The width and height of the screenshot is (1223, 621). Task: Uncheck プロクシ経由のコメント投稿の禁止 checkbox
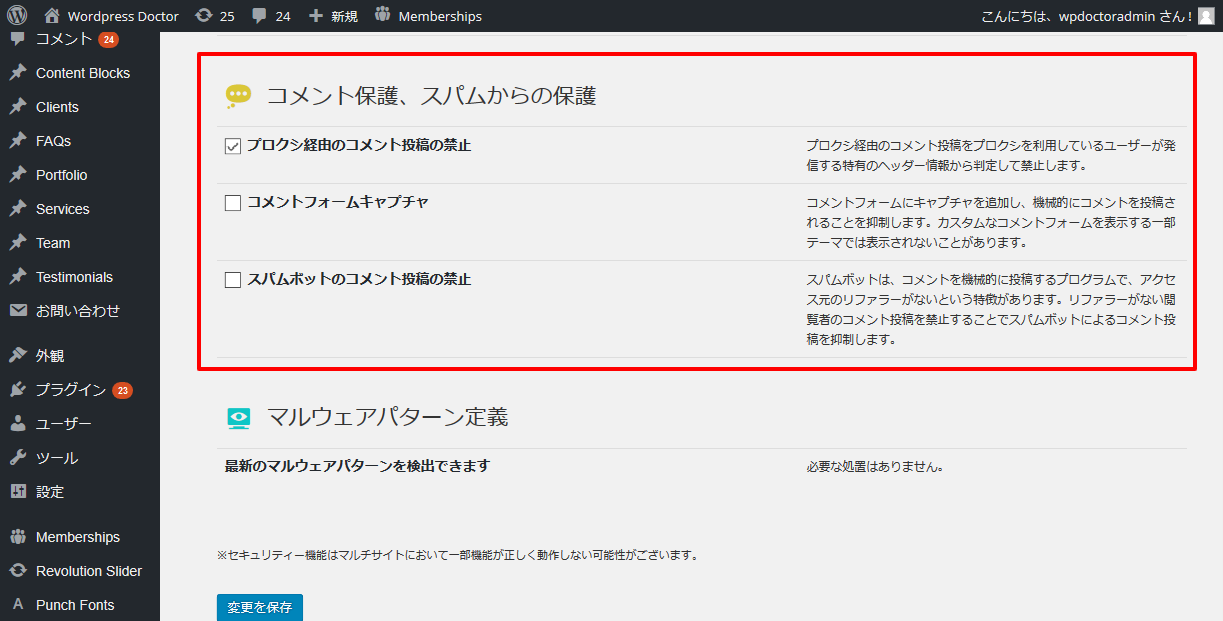pyautogui.click(x=233, y=146)
